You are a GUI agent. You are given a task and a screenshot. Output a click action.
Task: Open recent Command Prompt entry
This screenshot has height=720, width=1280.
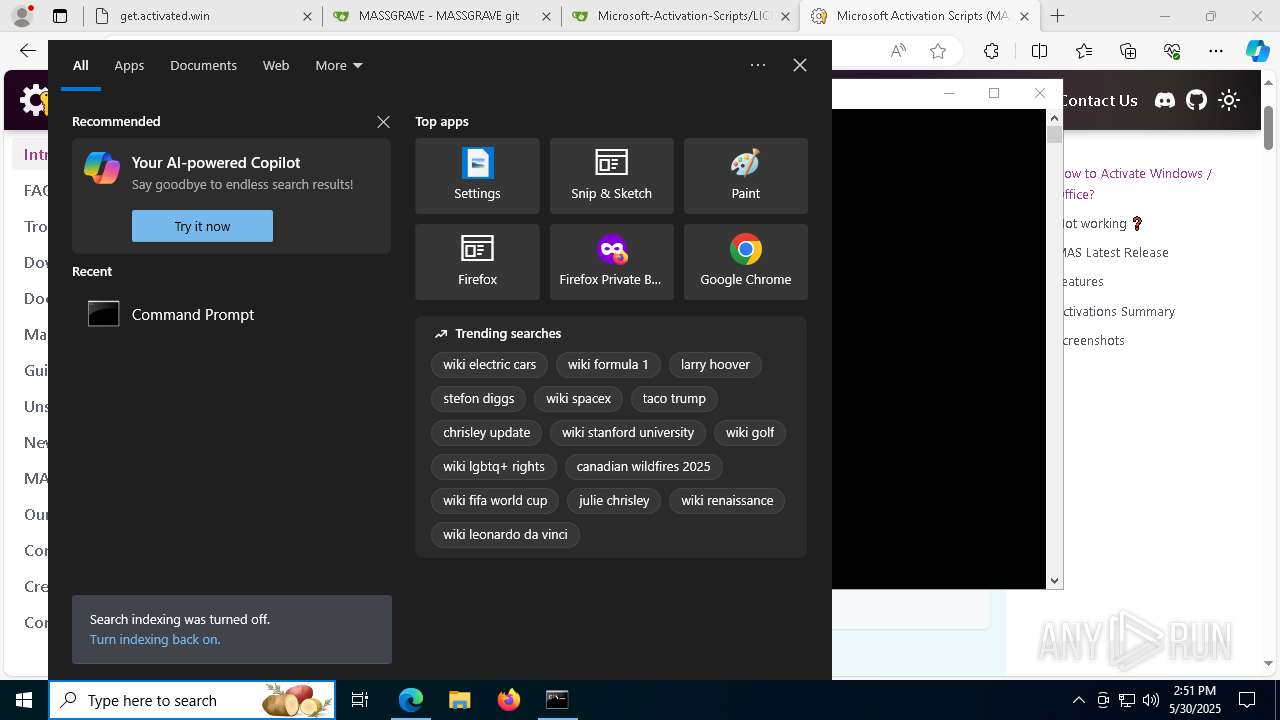tap(231, 314)
